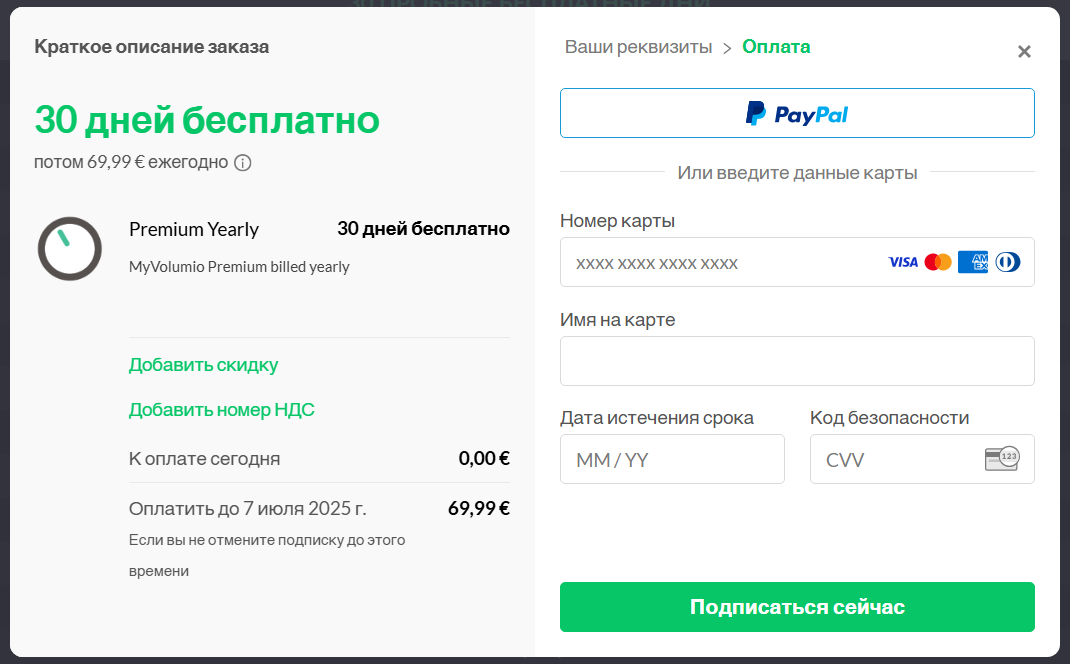The height and width of the screenshot is (664, 1070).
Task: Open the Добавить номер НДС link
Action: (222, 410)
